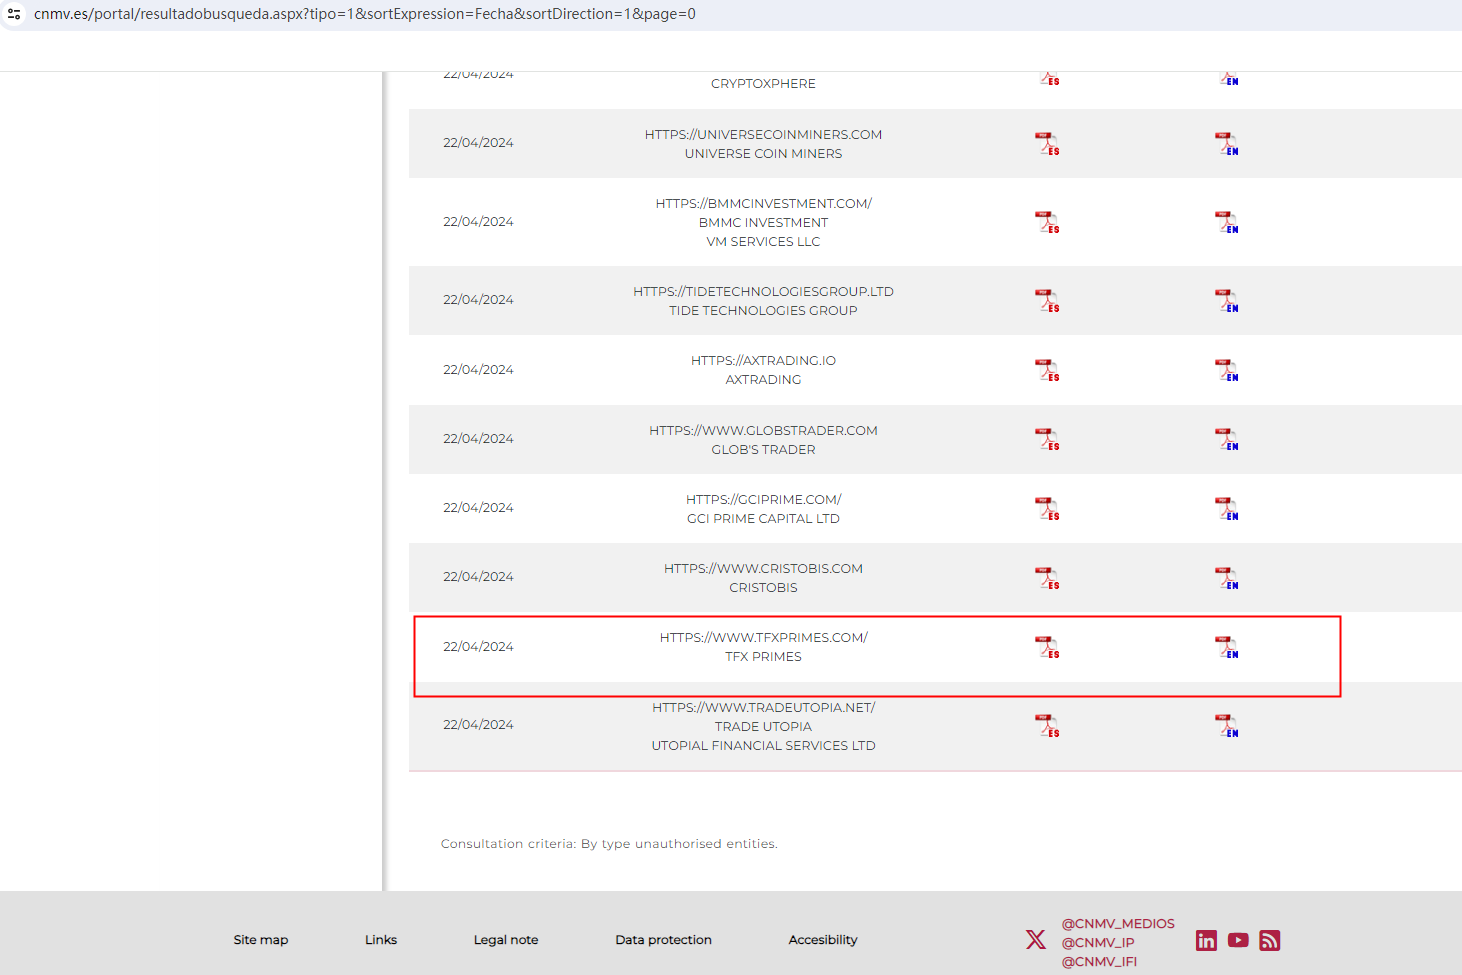Open English PDF for Glob's Trader
The width and height of the screenshot is (1462, 975).
[x=1227, y=439]
